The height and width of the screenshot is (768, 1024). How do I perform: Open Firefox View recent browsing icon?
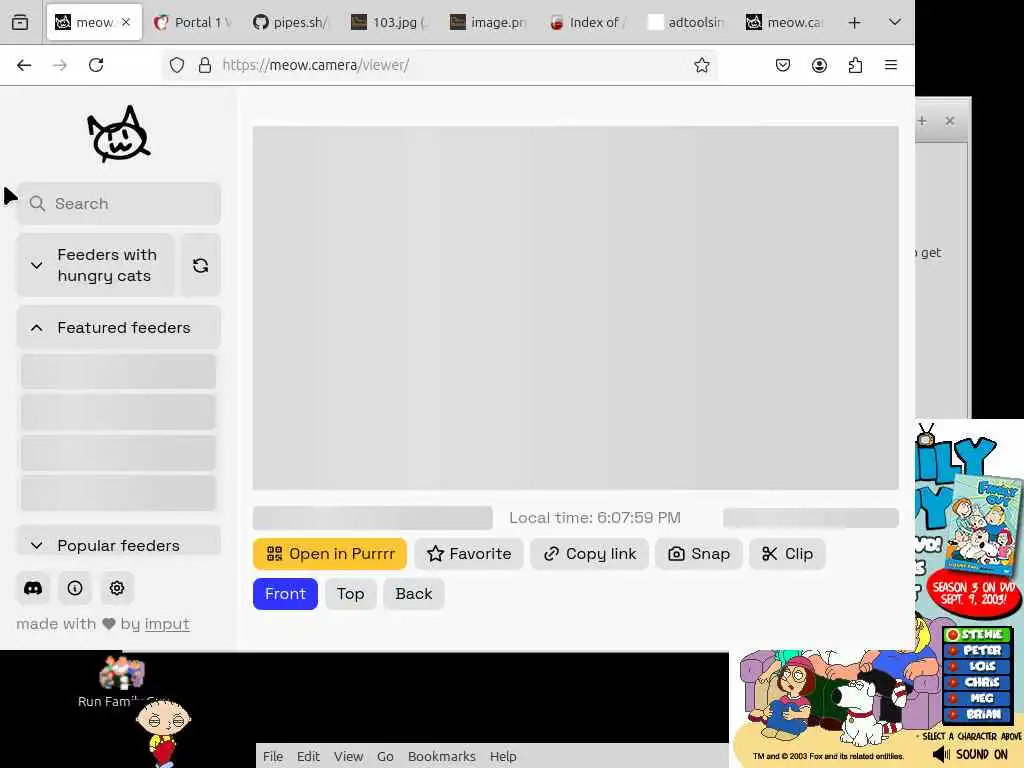(20, 22)
